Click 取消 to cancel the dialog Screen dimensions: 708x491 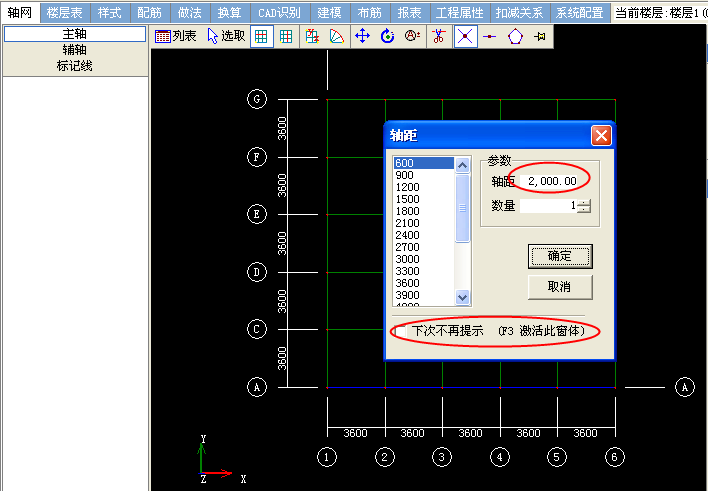click(560, 286)
